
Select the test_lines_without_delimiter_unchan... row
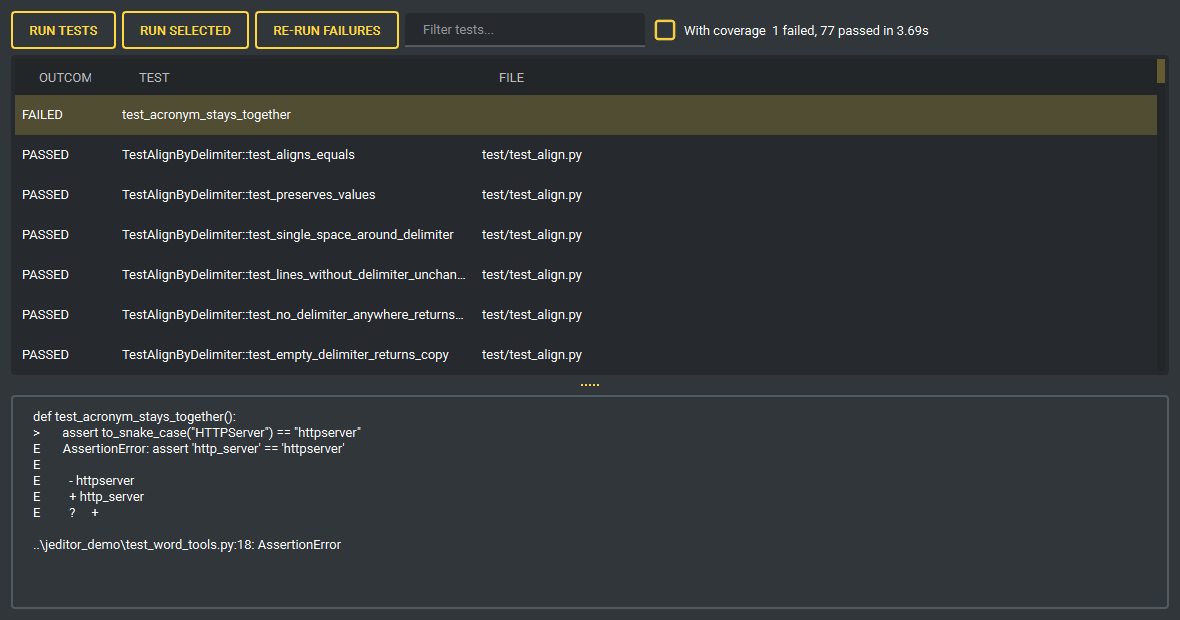pyautogui.click(x=585, y=275)
